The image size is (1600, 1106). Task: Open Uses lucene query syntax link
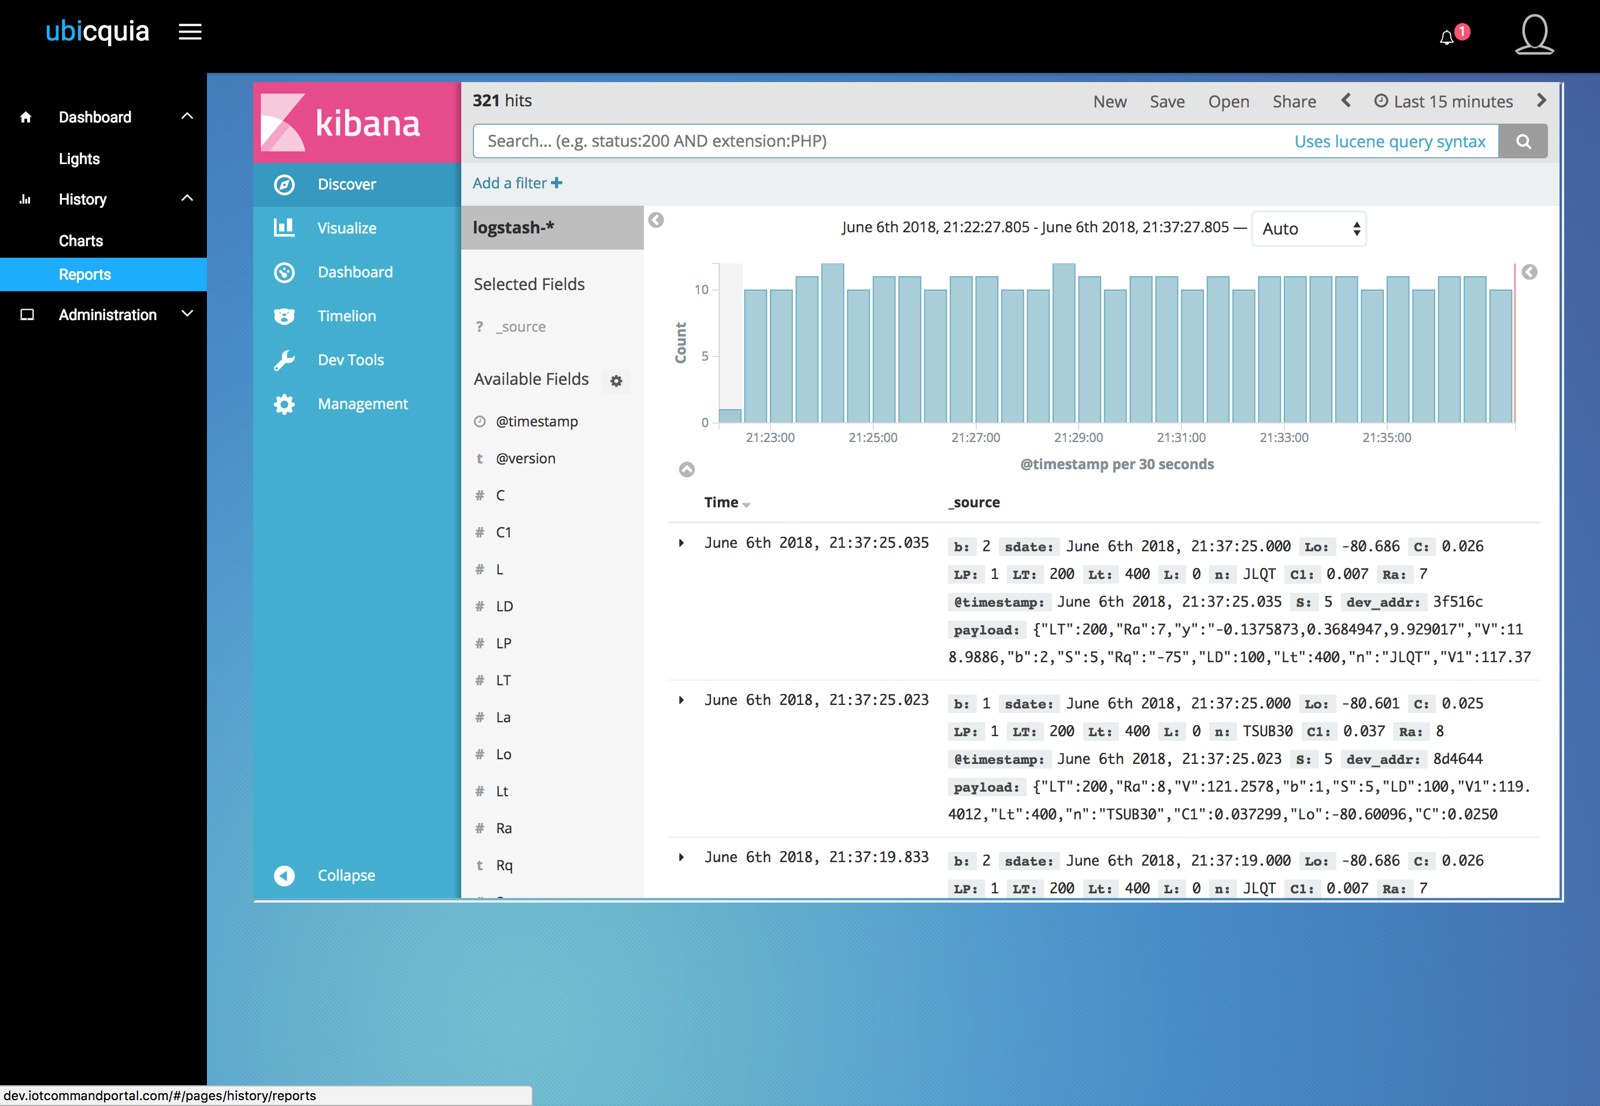point(1390,142)
